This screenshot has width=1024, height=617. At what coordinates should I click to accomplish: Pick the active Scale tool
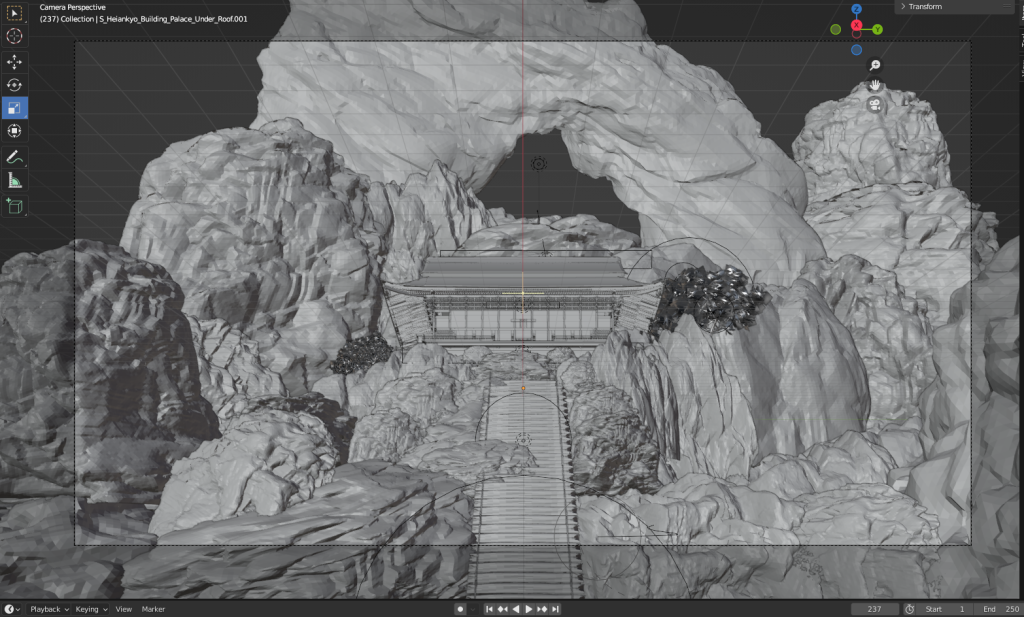(x=14, y=108)
